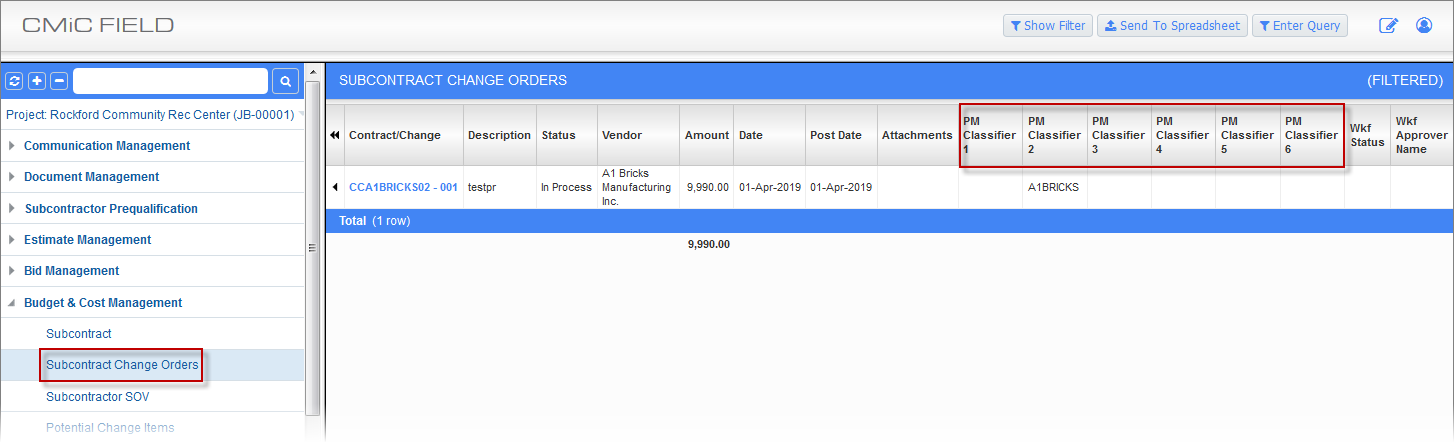The height and width of the screenshot is (443, 1454).
Task: Collapse all tree nodes with minus icon
Action: (x=59, y=81)
